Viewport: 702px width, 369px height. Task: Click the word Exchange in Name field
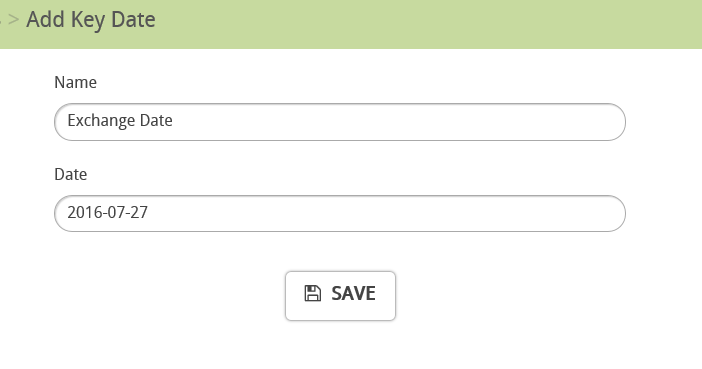tap(101, 121)
